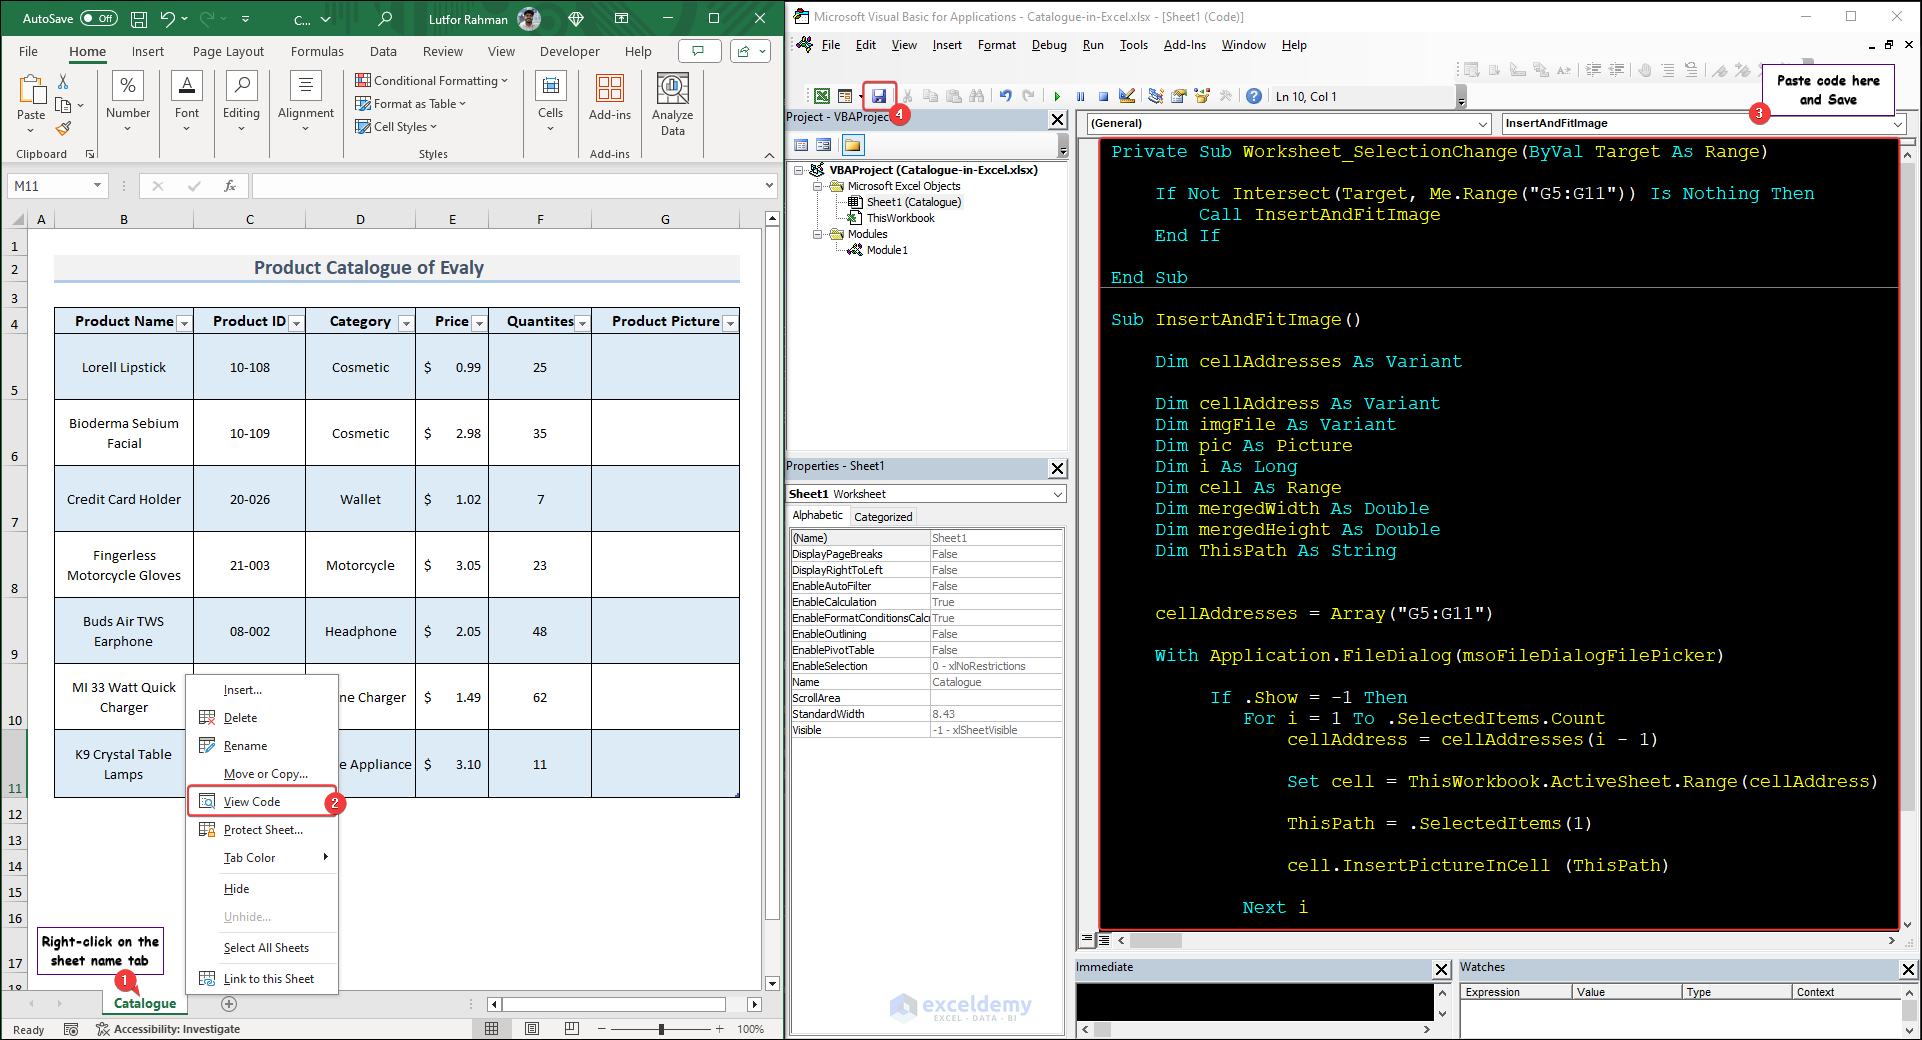Toggle the Product Name filter button
The height and width of the screenshot is (1040, 1922).
click(184, 323)
